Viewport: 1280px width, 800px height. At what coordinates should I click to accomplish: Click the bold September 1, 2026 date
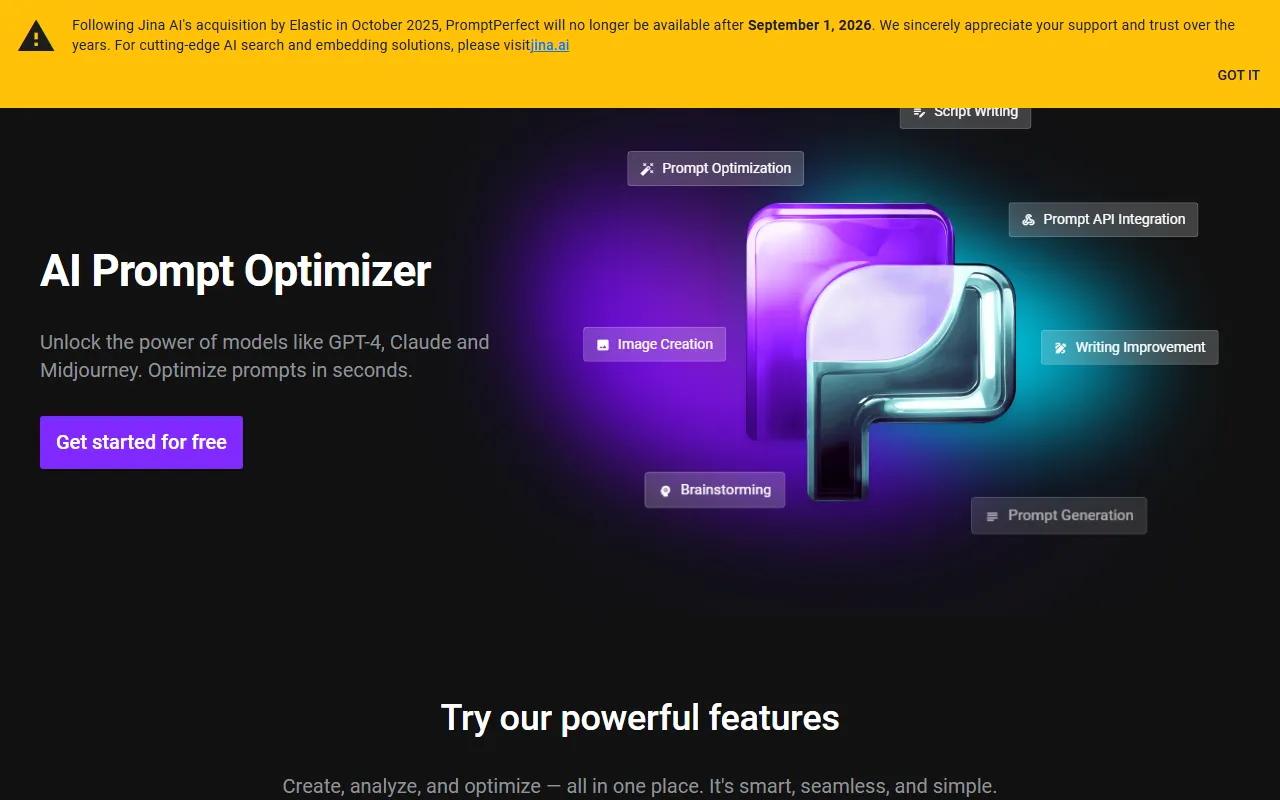click(809, 25)
